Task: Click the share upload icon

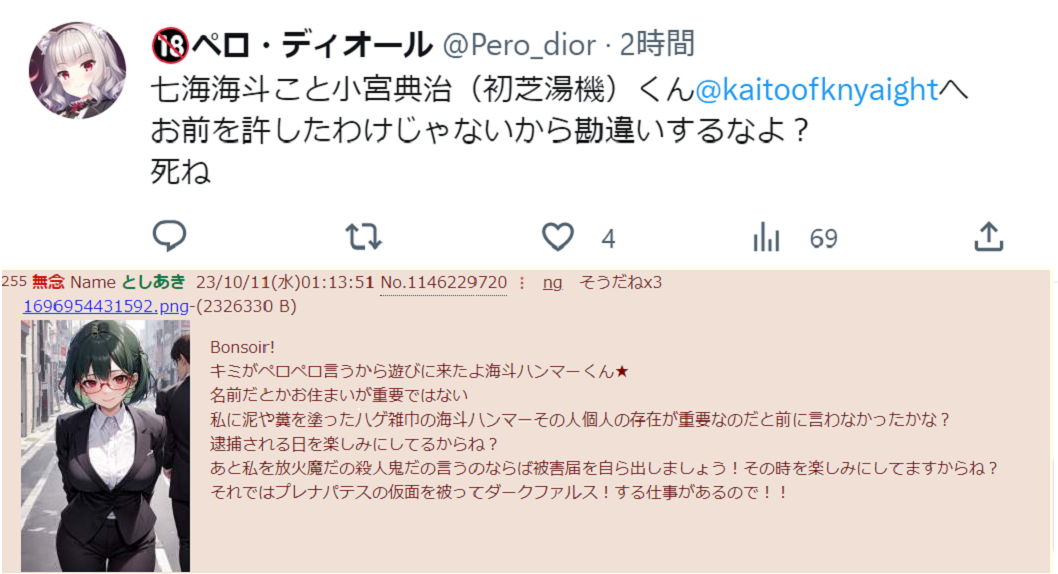Action: click(989, 237)
